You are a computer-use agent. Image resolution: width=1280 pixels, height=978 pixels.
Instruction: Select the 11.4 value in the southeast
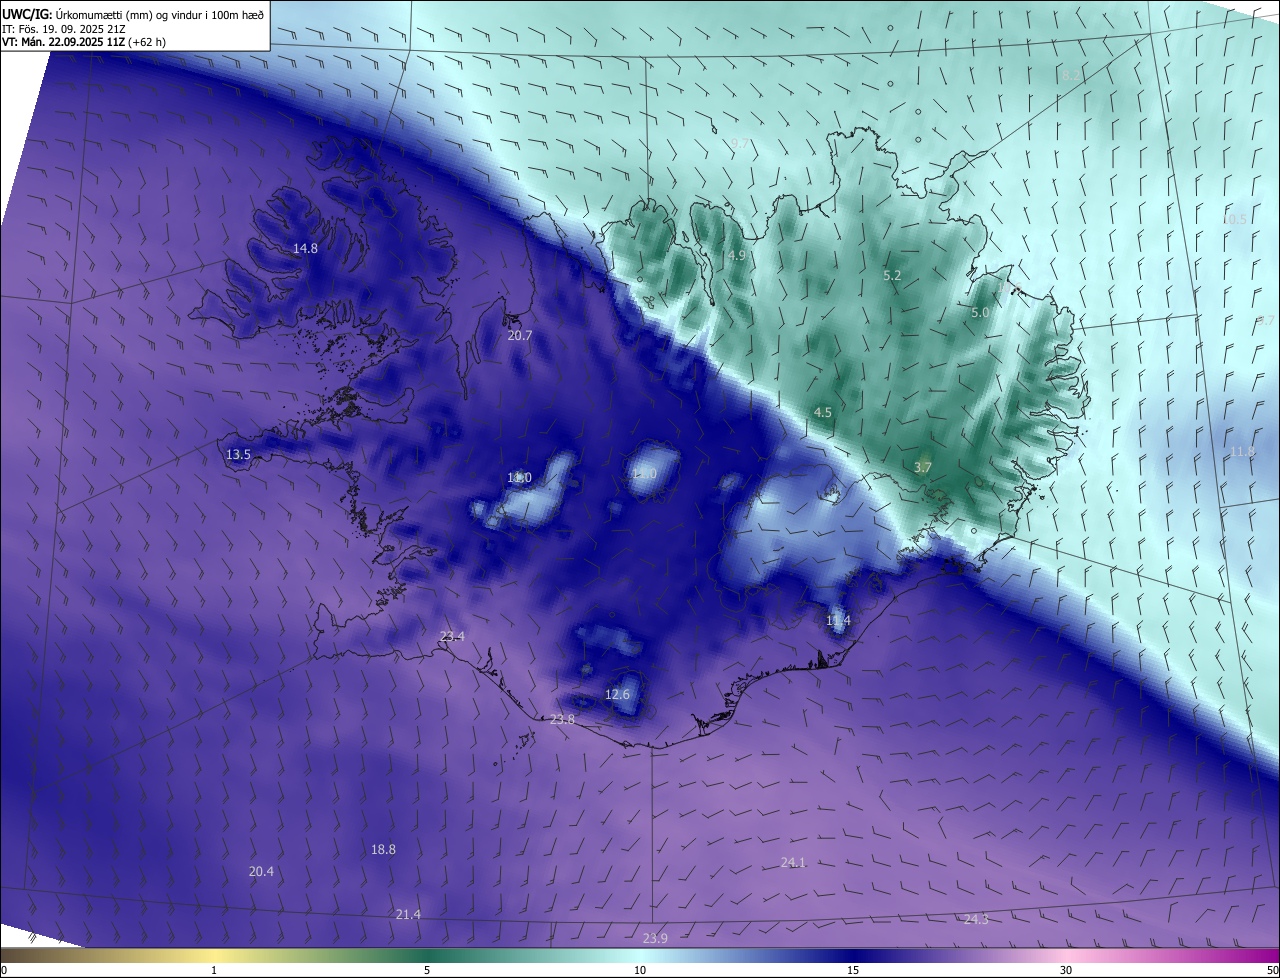pyautogui.click(x=838, y=621)
